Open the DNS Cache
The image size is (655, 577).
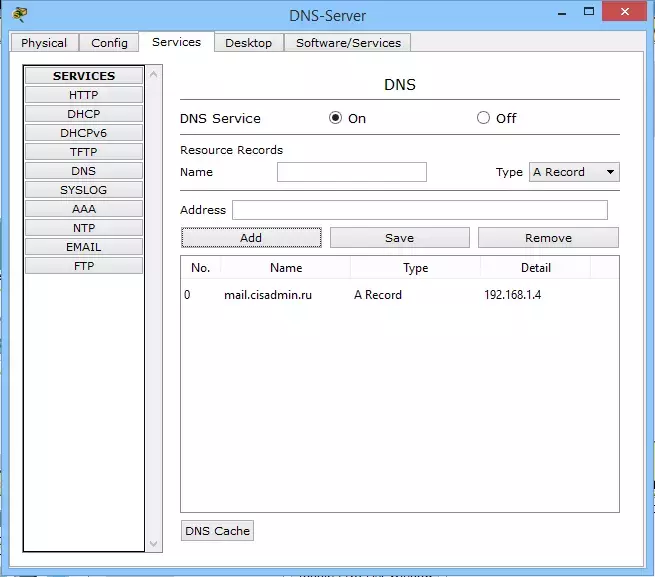217,531
